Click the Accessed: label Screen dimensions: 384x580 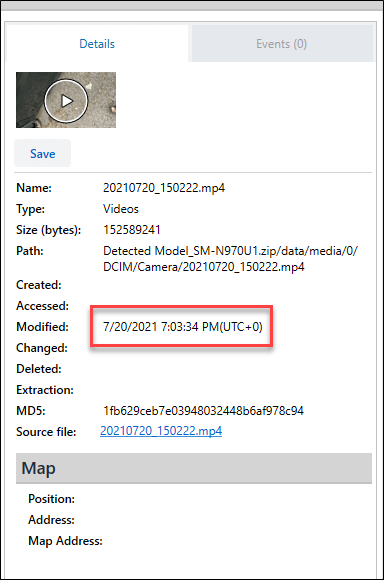tap(43, 306)
